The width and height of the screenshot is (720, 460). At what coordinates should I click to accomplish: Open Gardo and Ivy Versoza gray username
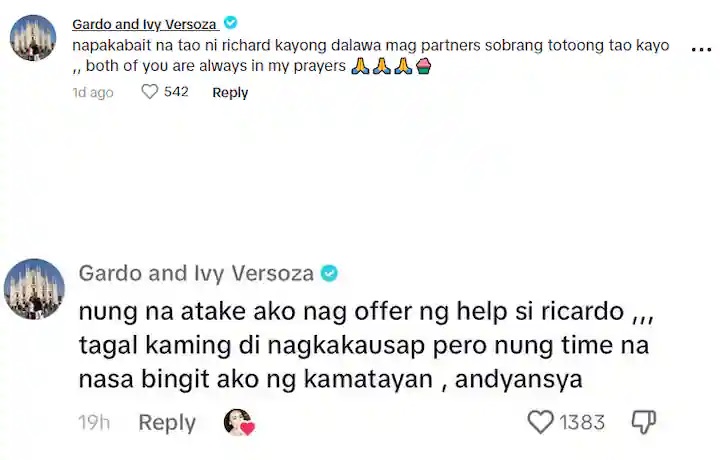(196, 274)
